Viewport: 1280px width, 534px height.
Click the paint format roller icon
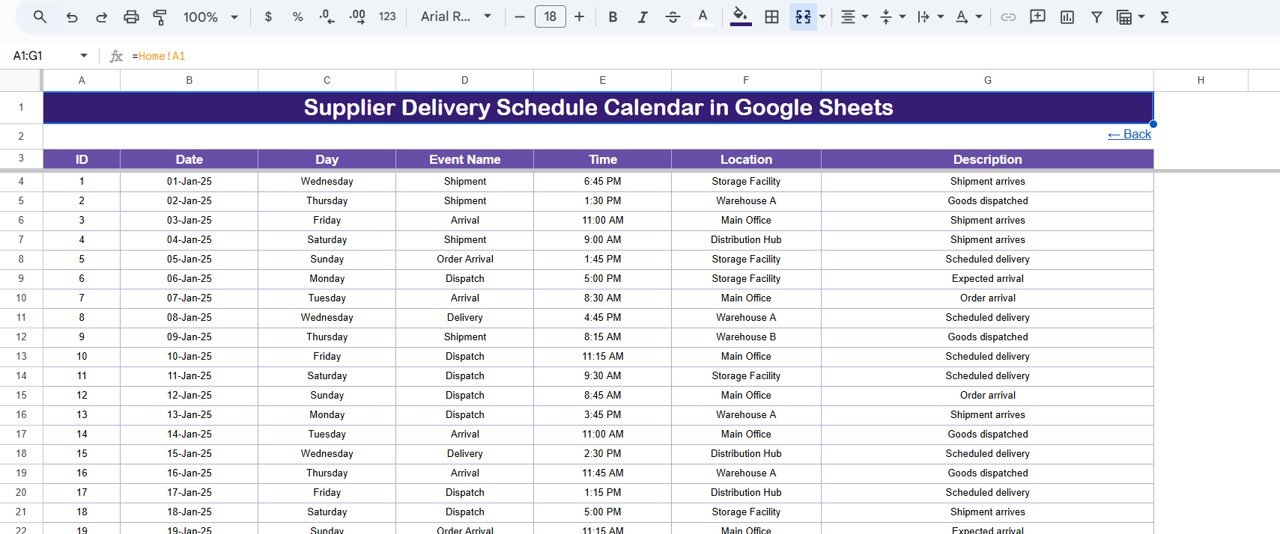(x=160, y=17)
